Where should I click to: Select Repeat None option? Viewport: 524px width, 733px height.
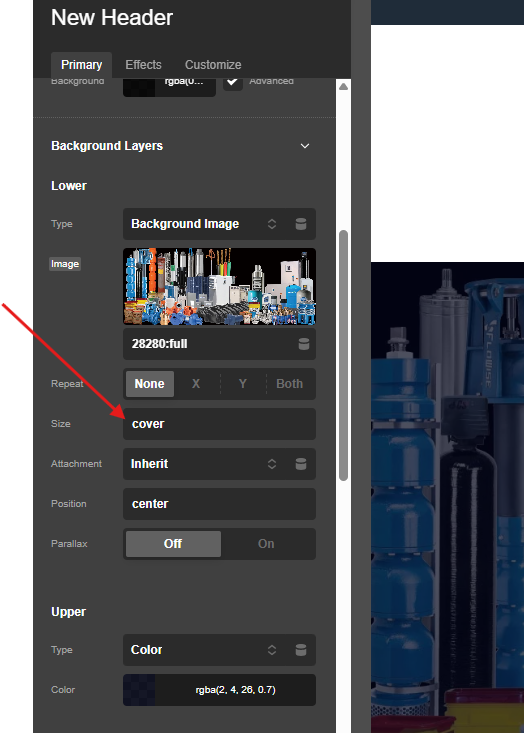pos(150,384)
